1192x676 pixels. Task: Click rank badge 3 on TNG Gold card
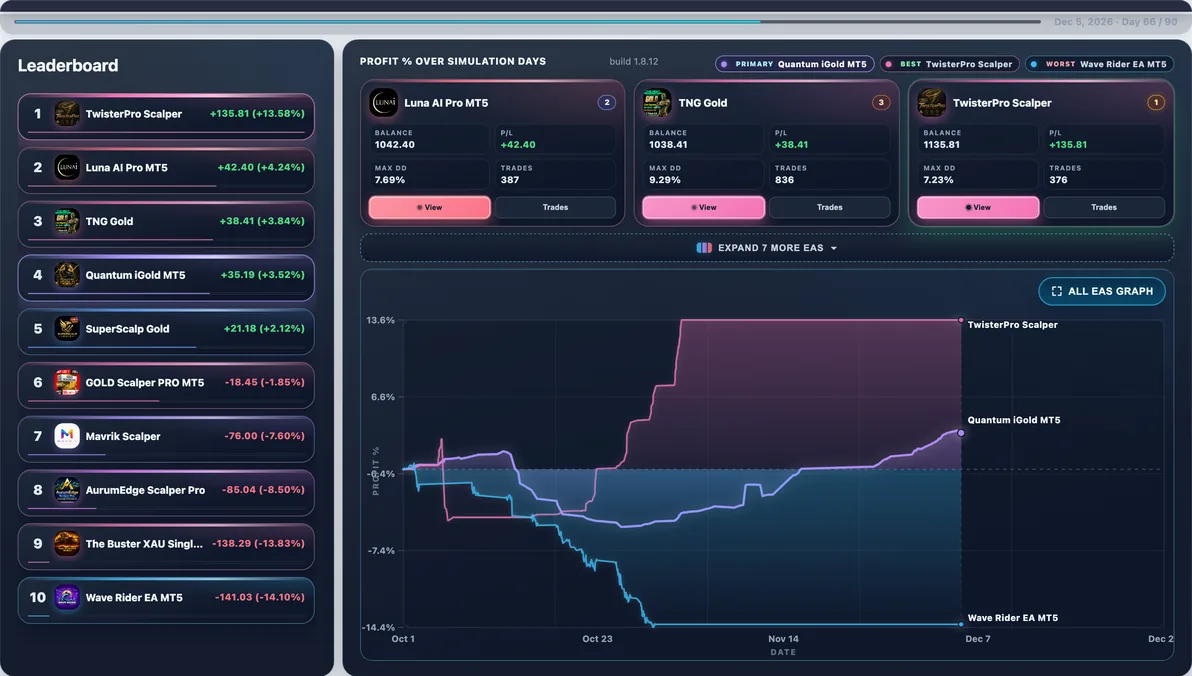(x=881, y=103)
